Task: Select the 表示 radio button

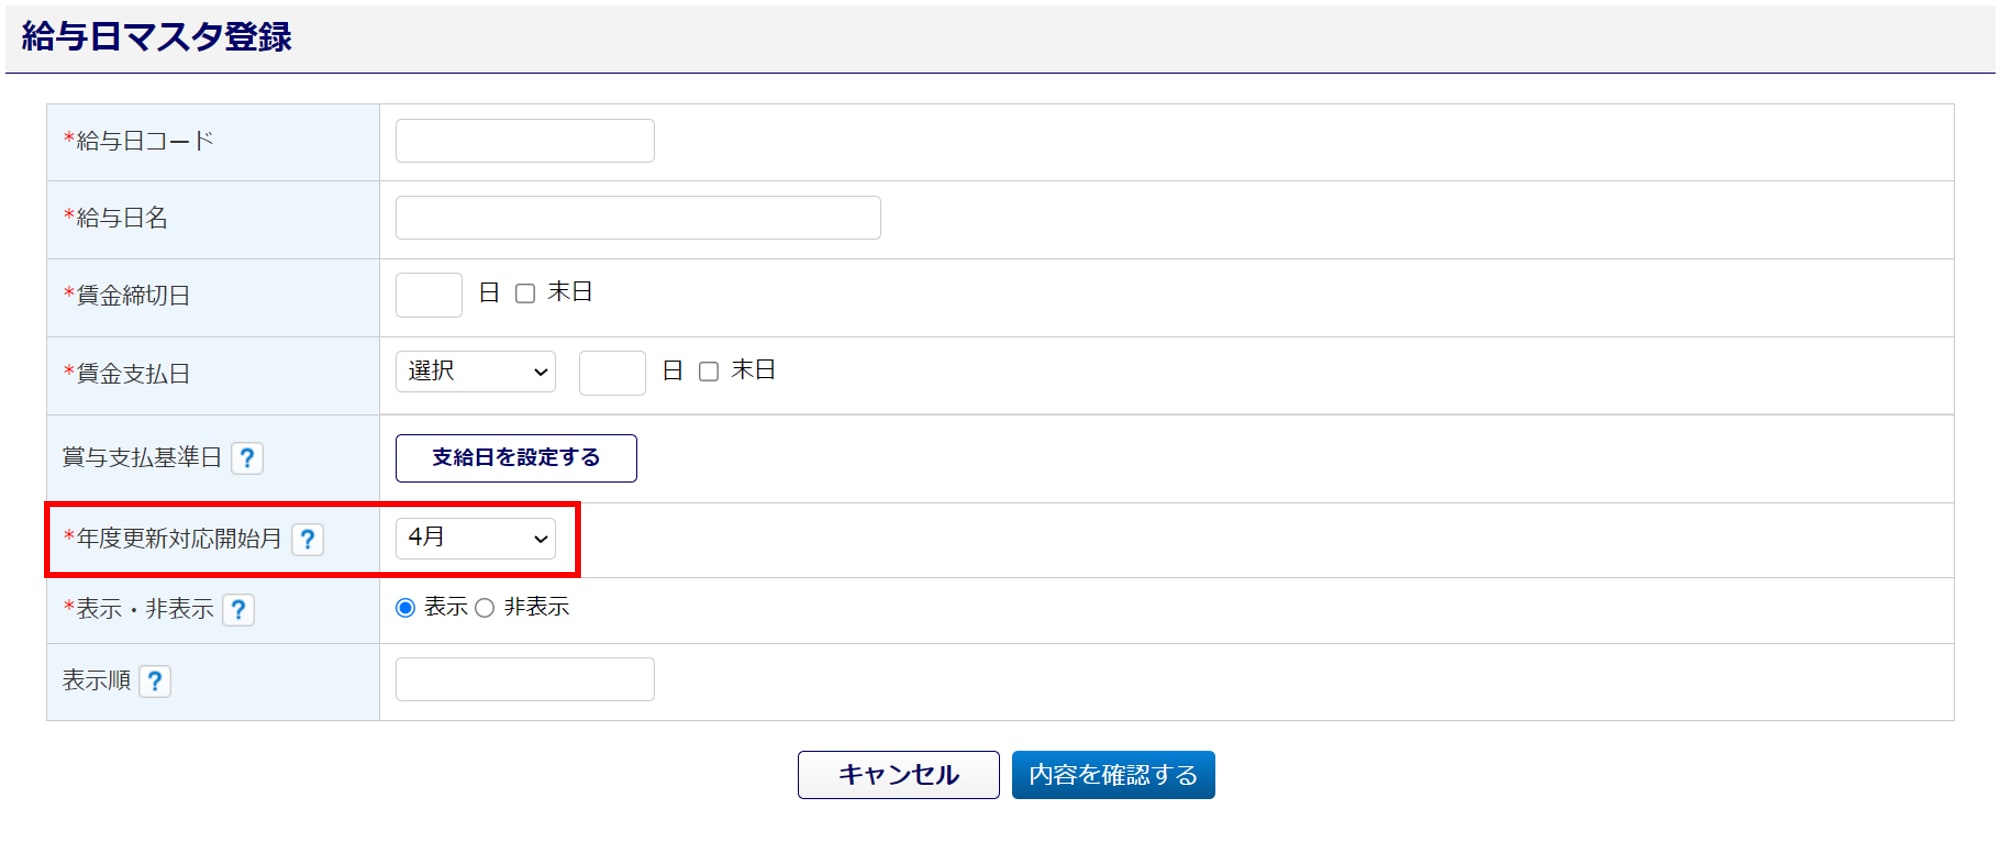Action: tap(405, 608)
